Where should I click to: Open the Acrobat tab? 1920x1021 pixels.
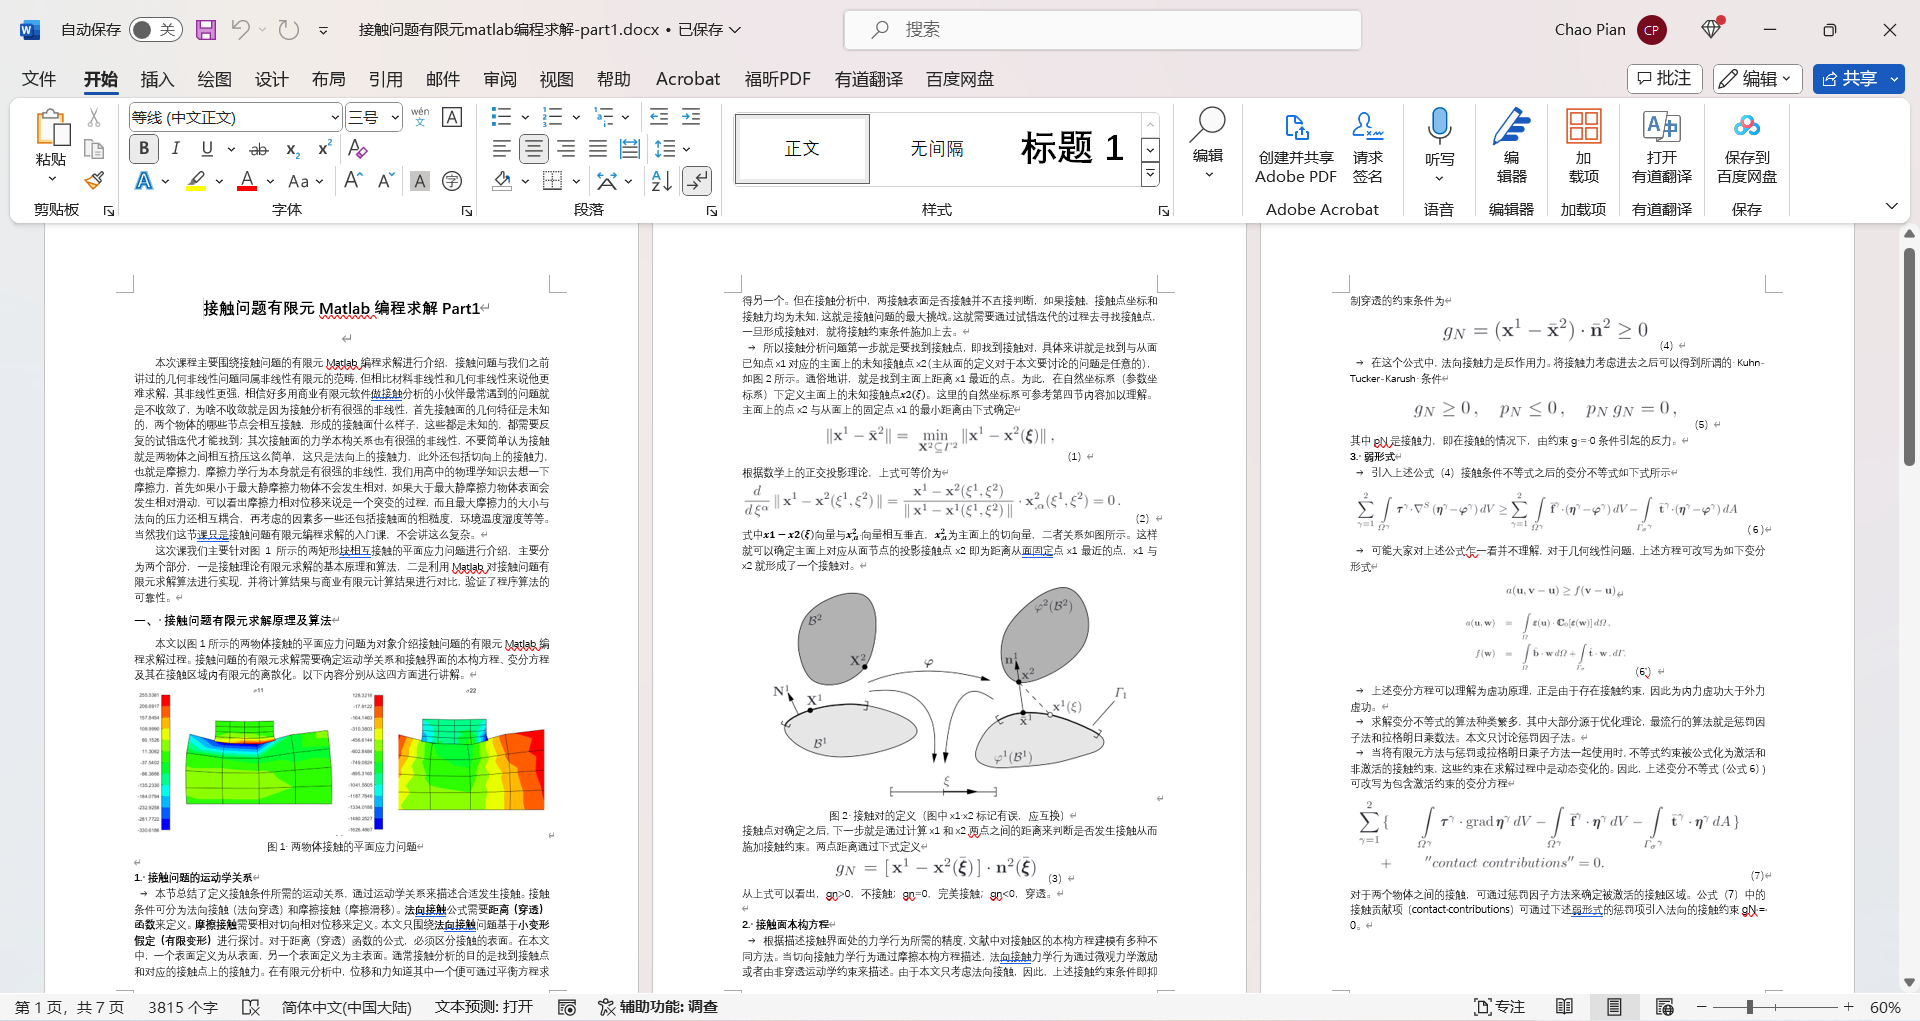point(687,79)
